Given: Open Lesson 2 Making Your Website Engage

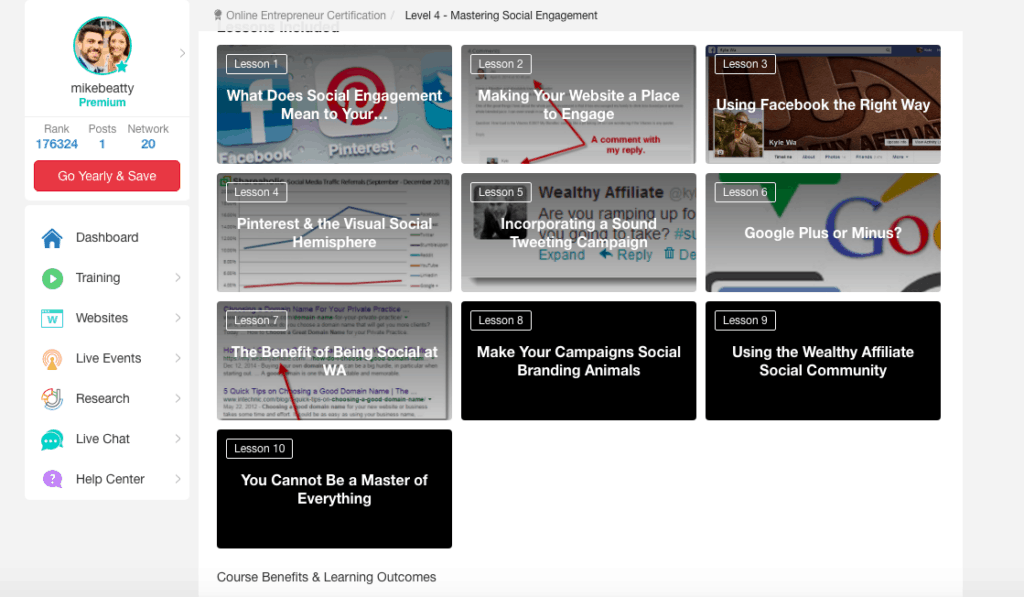Looking at the screenshot, I should click(579, 105).
